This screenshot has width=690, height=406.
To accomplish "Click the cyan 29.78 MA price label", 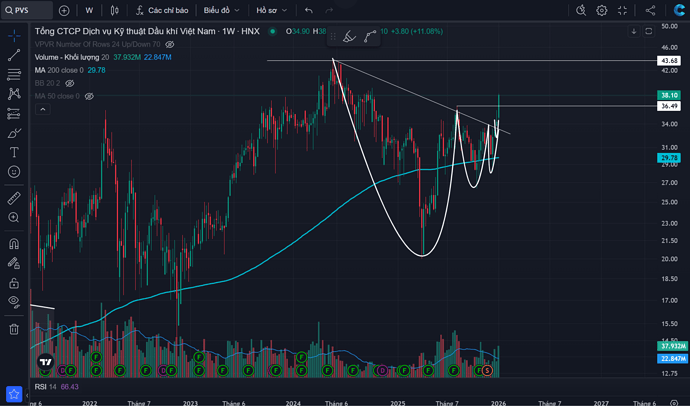I will 669,157.
